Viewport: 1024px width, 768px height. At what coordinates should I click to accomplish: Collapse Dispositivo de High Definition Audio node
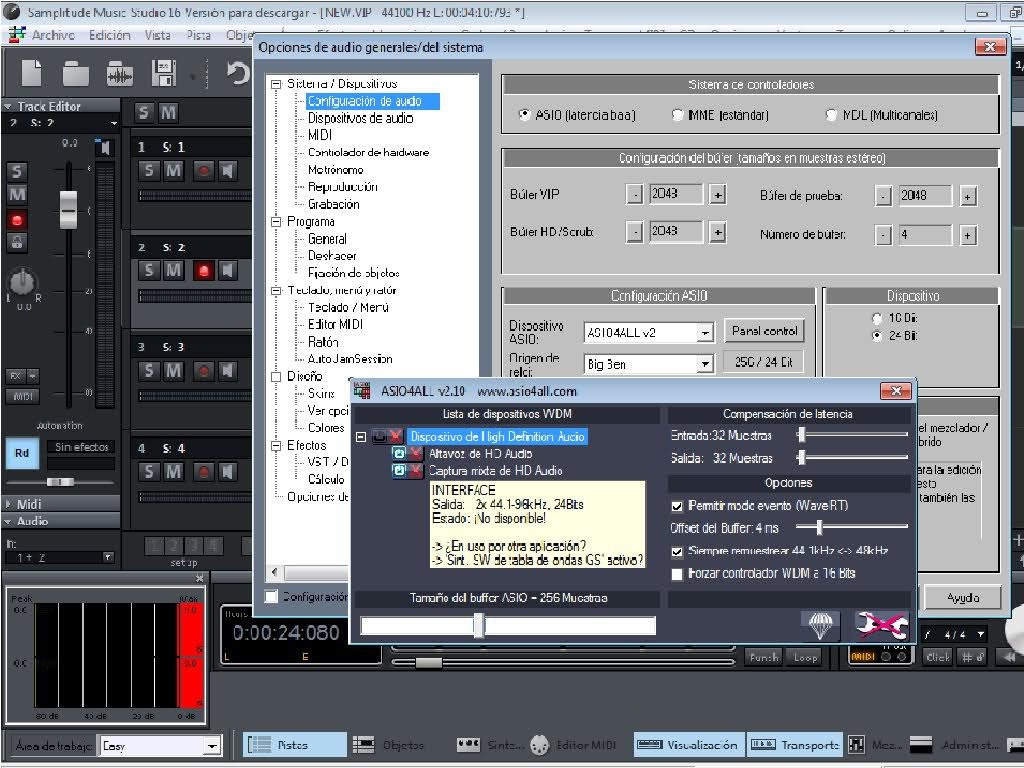[x=361, y=437]
